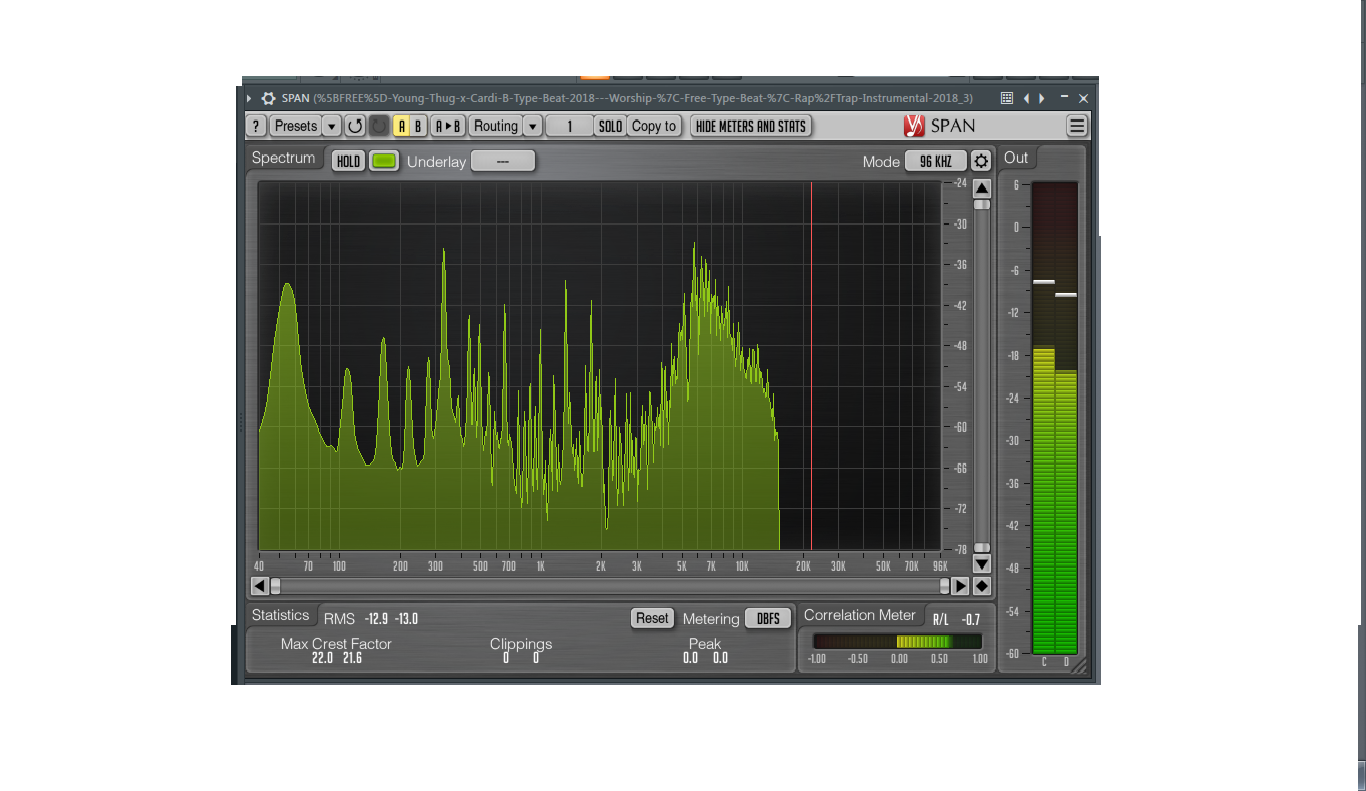Open the Presets list

(295, 126)
